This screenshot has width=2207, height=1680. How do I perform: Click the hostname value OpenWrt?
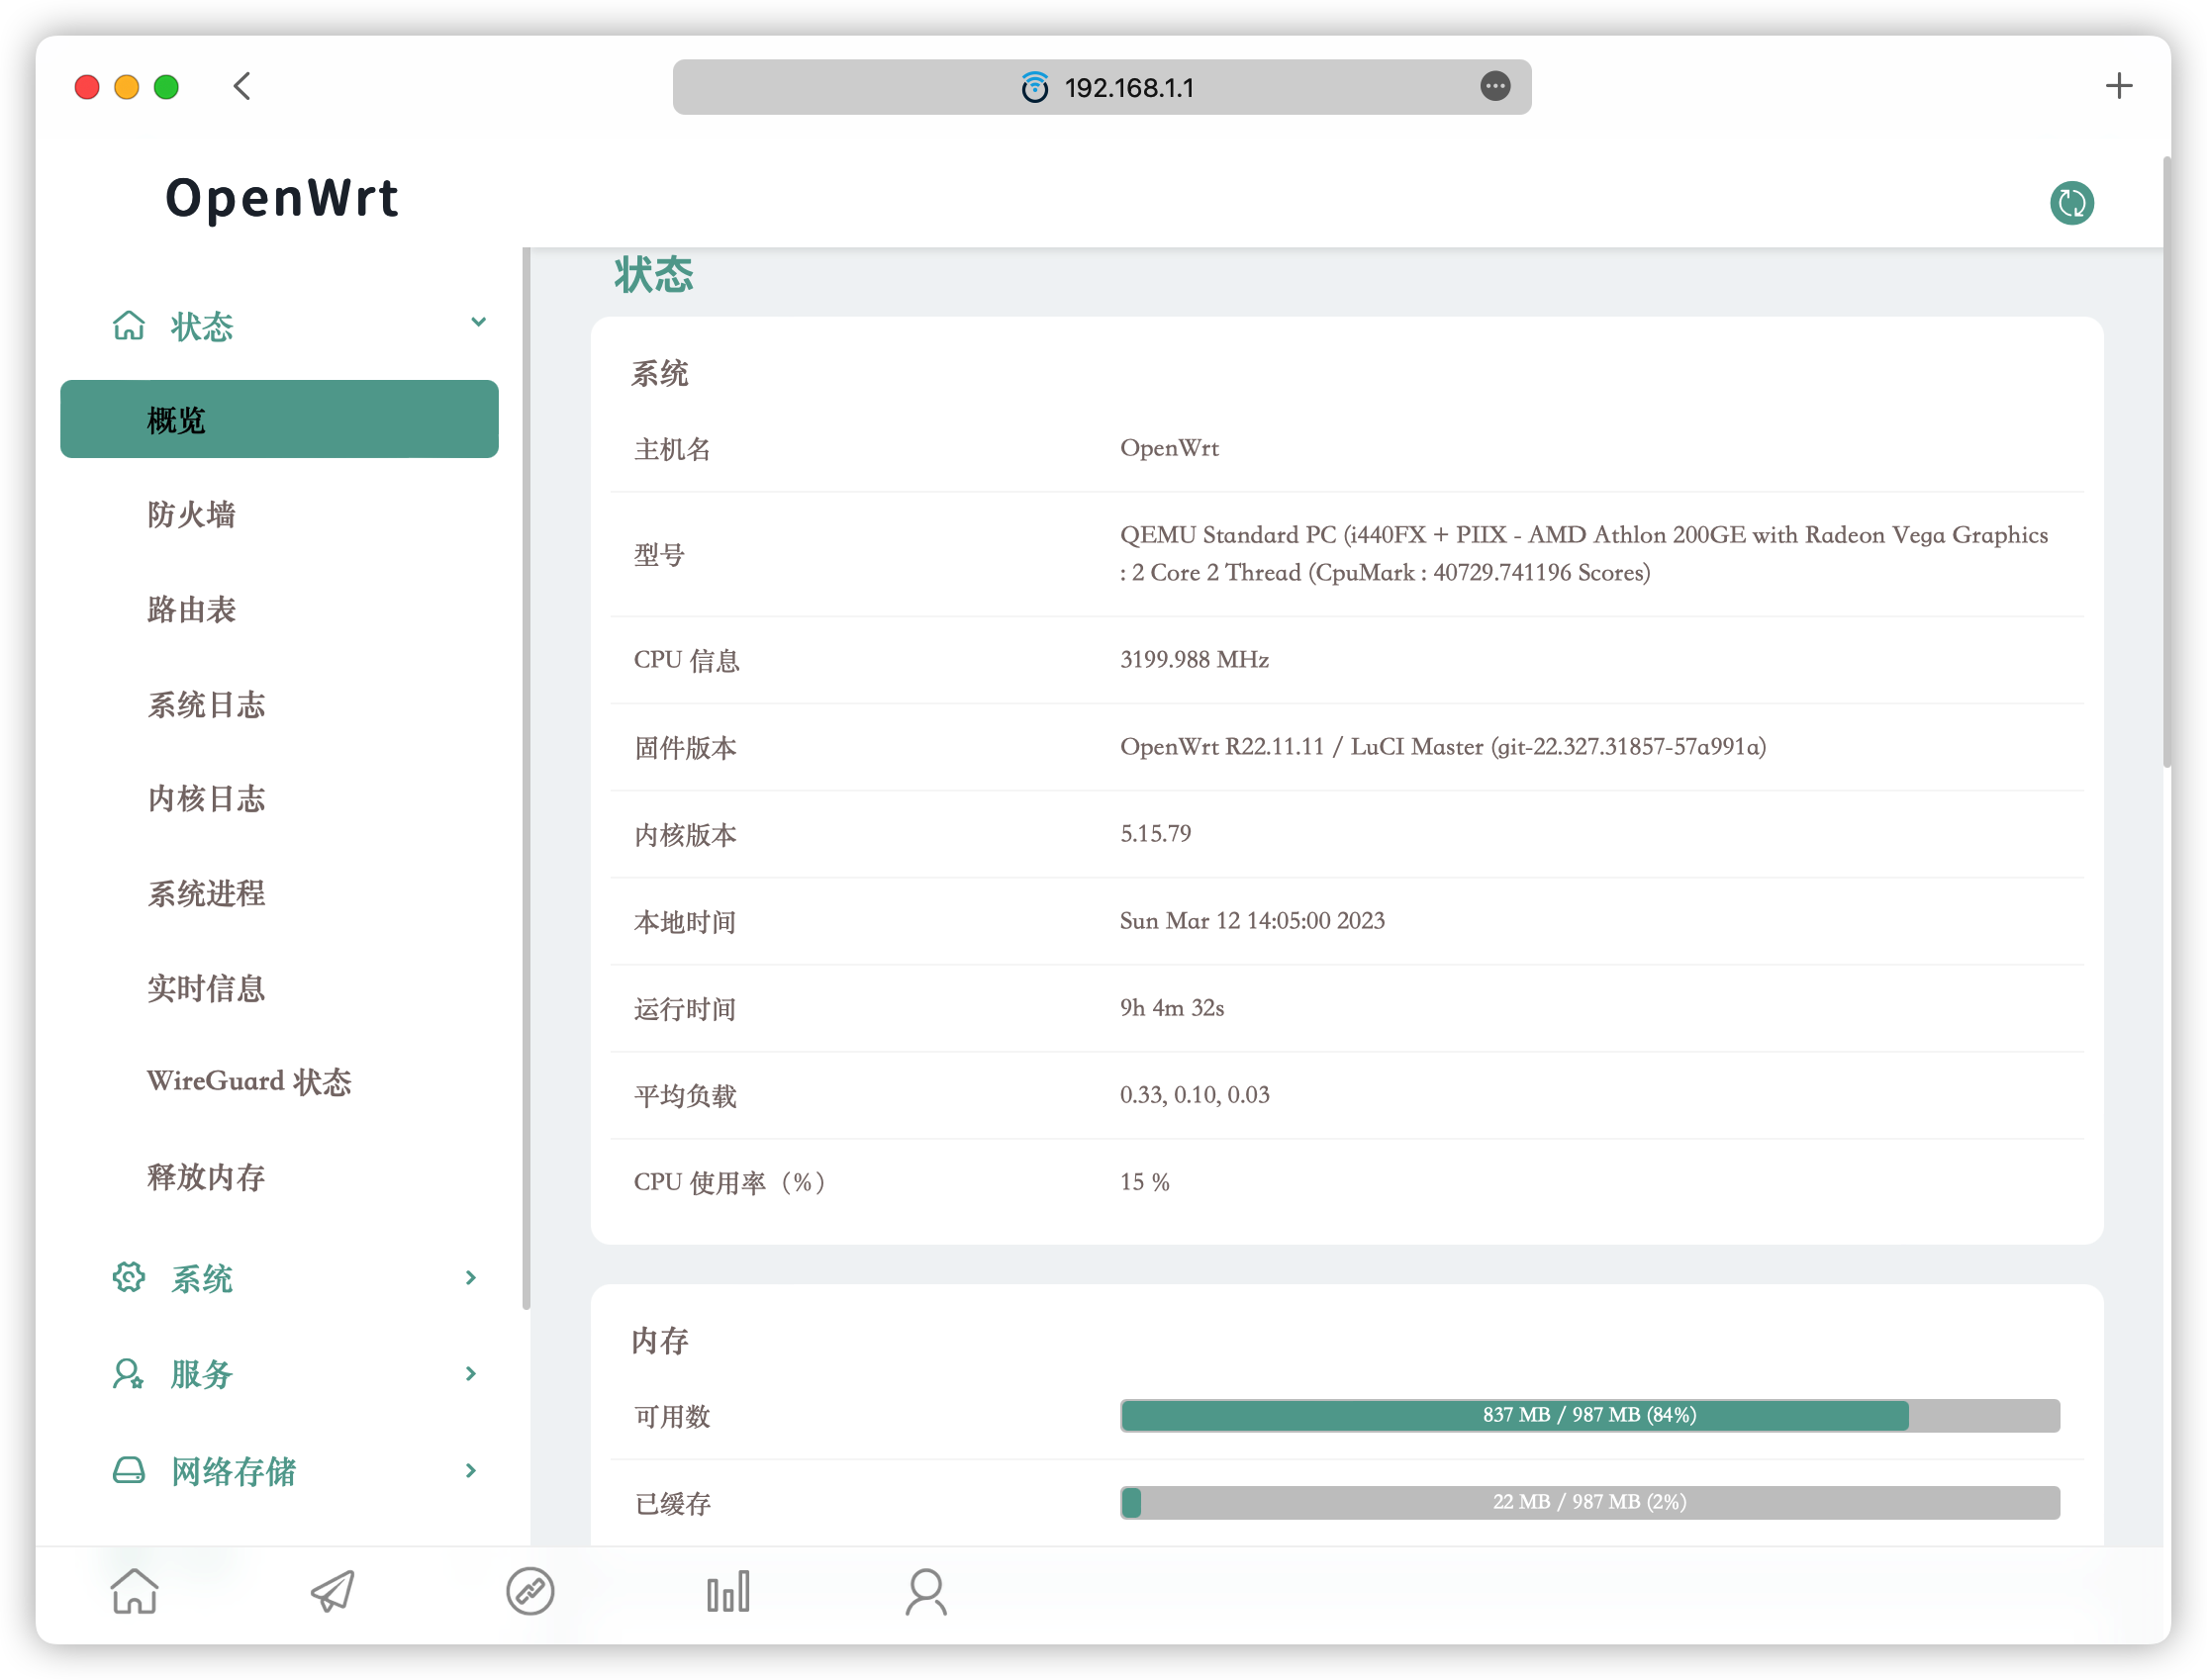(x=1169, y=448)
